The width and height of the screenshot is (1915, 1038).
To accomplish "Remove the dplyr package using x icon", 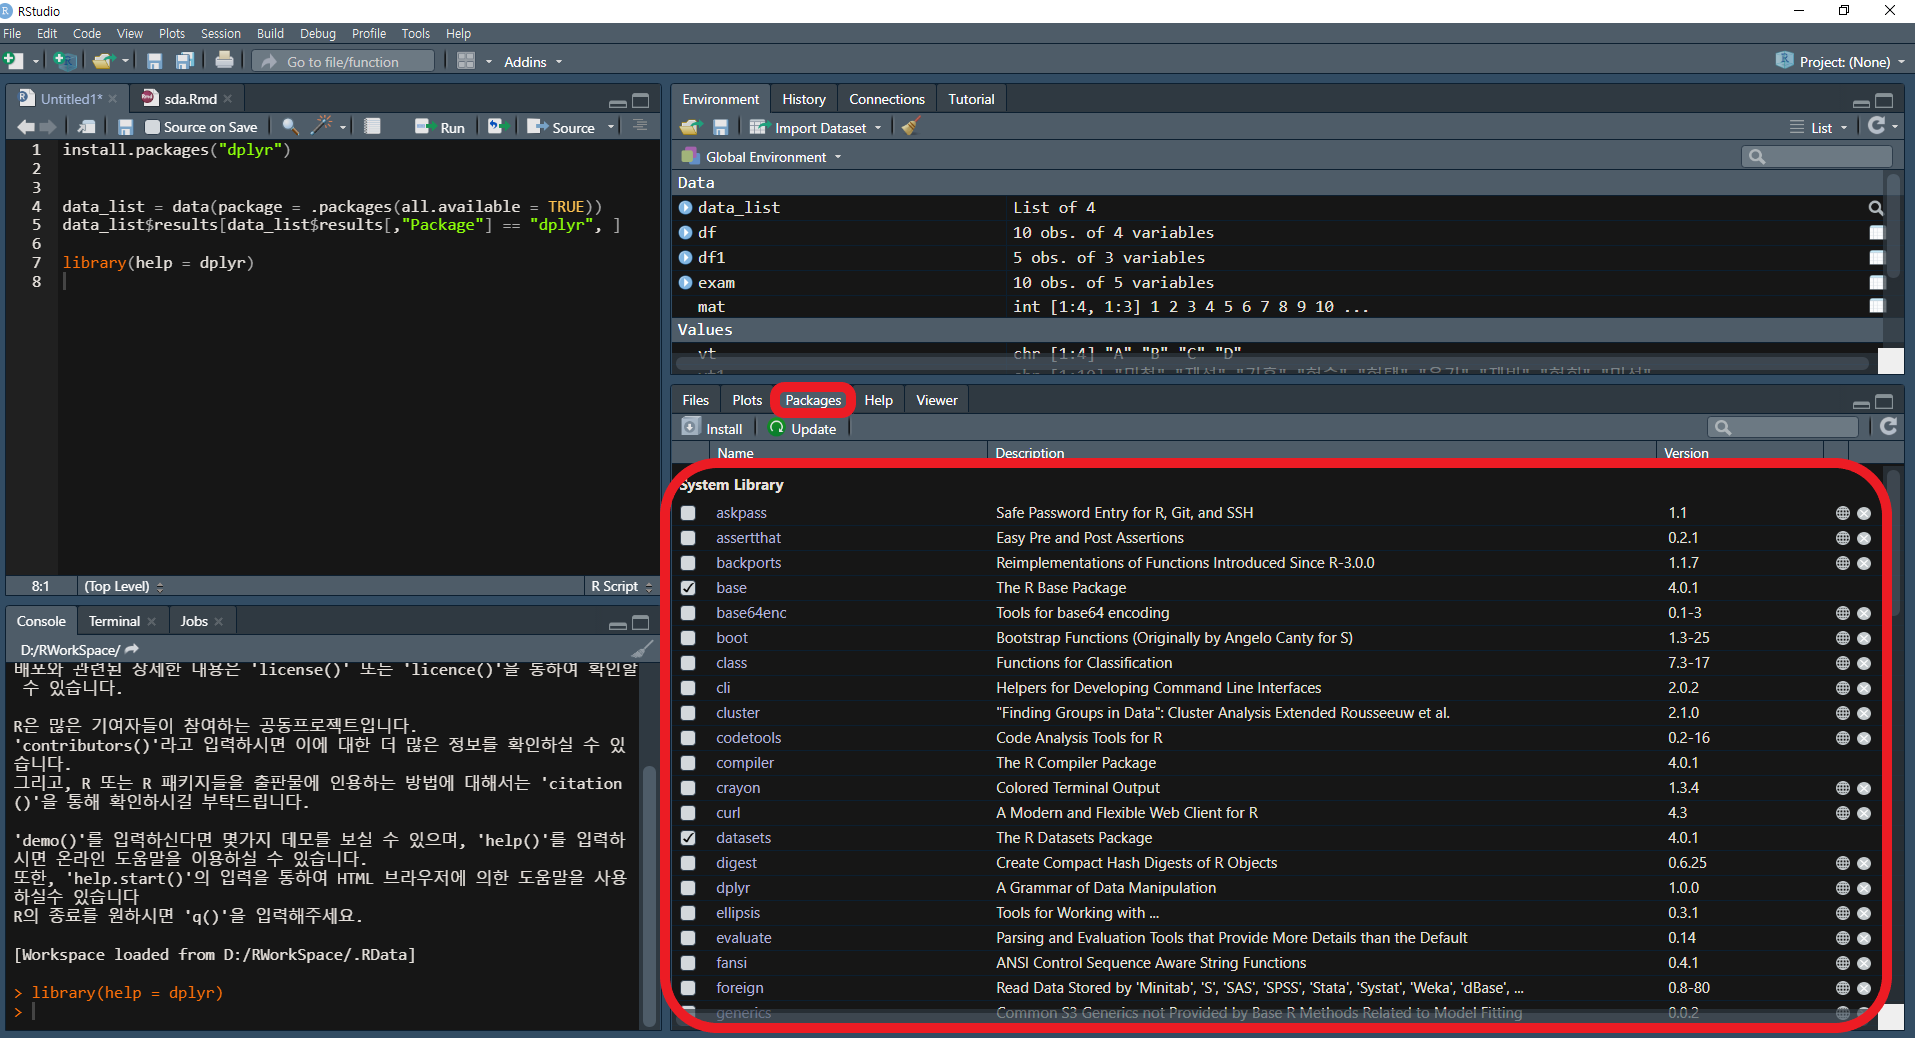I will pyautogui.click(x=1864, y=888).
